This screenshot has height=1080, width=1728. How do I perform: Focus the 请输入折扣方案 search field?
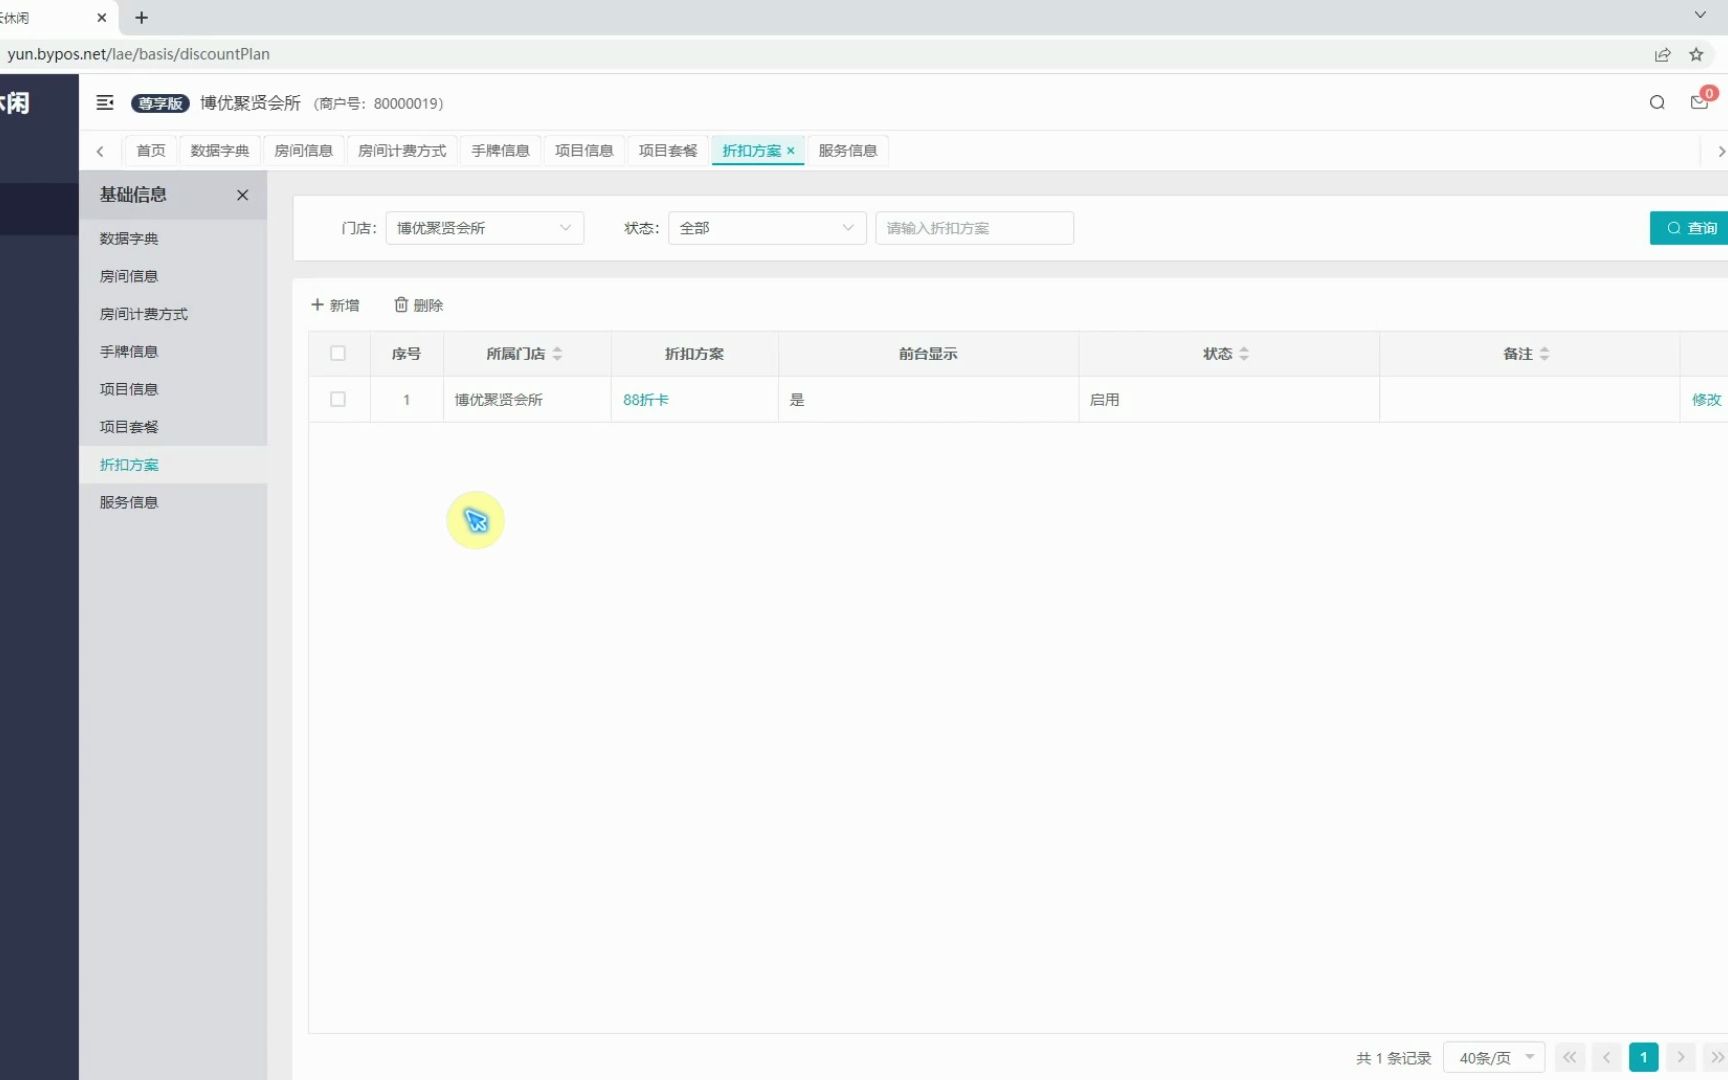(974, 228)
